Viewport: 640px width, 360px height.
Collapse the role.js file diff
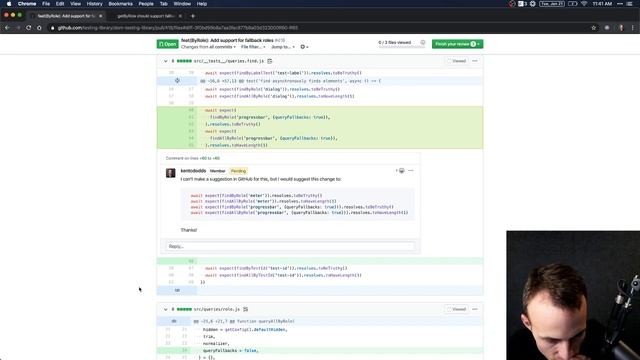tap(165, 309)
